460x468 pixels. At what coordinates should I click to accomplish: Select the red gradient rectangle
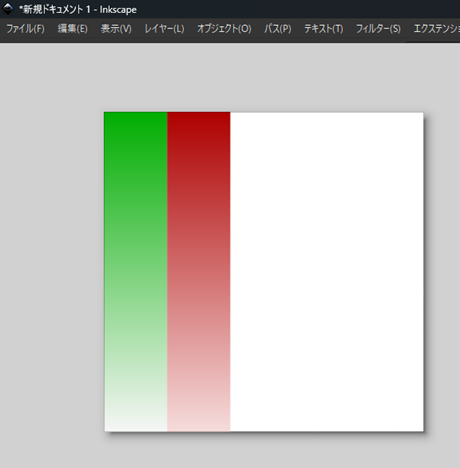(199, 272)
